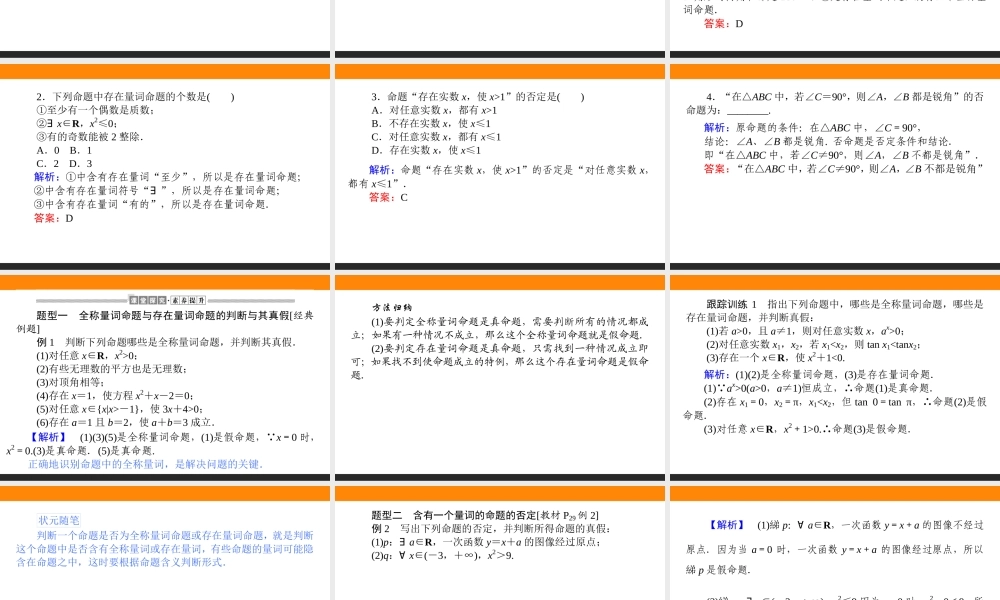
Task: Click the blue '【解析】' label in 例1
Action: click(x=50, y=437)
